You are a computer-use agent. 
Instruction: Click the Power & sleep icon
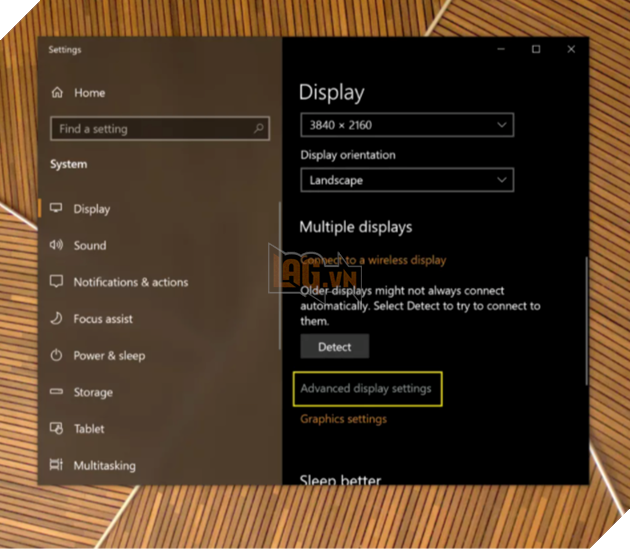tap(57, 356)
